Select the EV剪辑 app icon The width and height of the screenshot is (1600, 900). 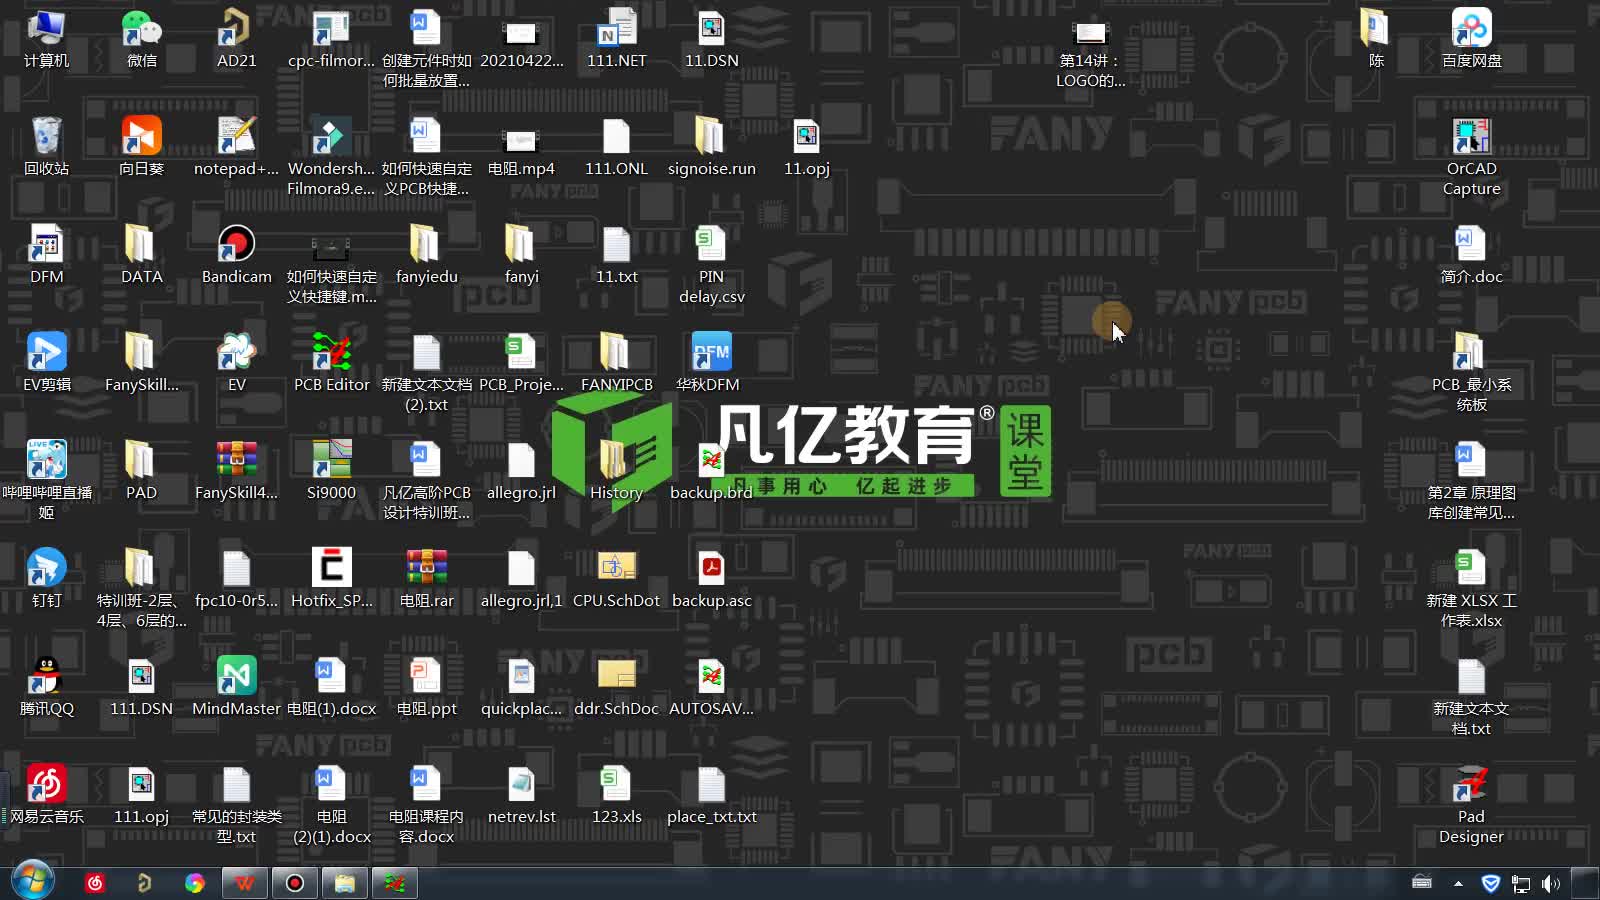pos(46,364)
